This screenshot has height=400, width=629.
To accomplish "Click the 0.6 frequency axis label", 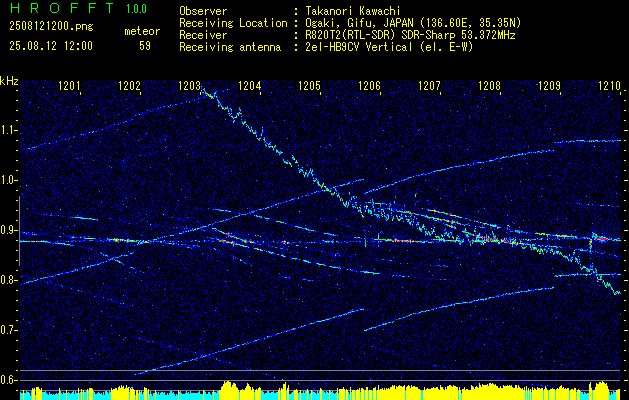I will 7,380.
